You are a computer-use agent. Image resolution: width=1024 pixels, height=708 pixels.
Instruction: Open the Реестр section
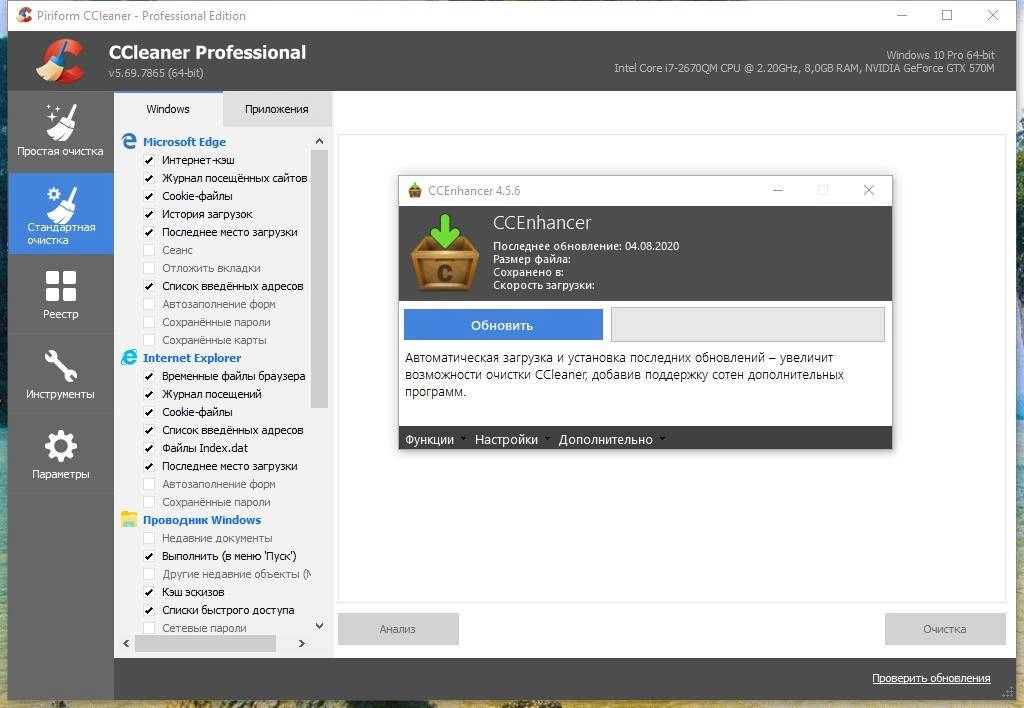point(60,294)
